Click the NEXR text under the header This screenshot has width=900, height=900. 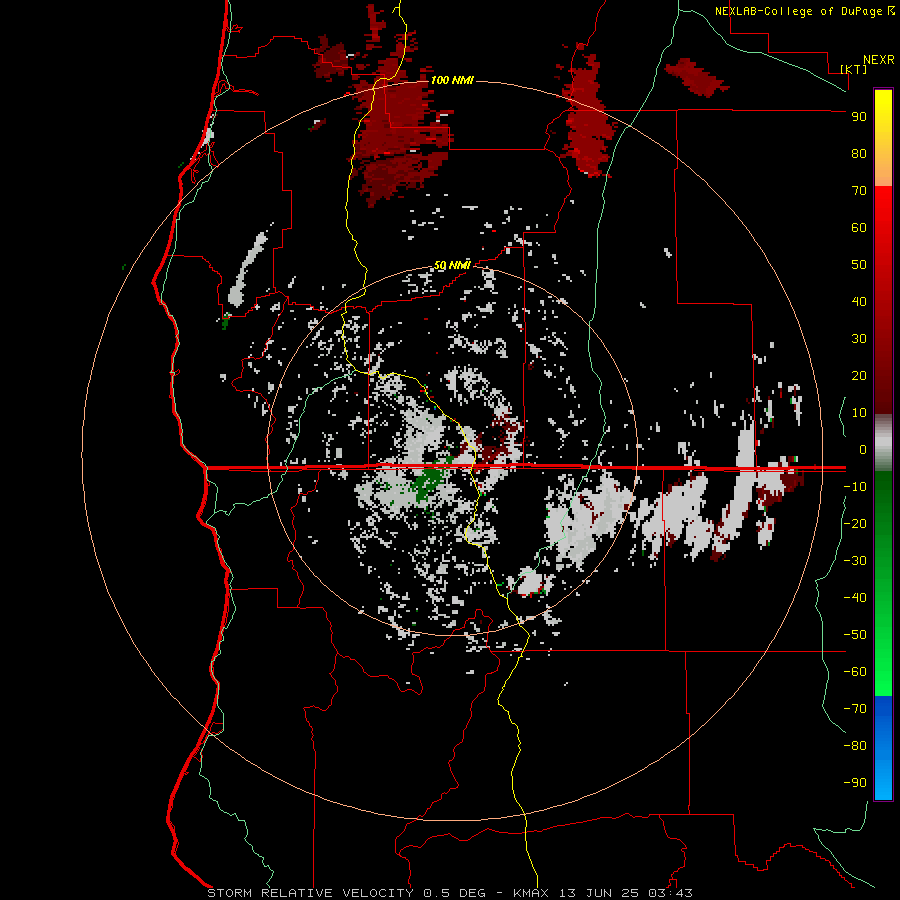(x=879, y=60)
